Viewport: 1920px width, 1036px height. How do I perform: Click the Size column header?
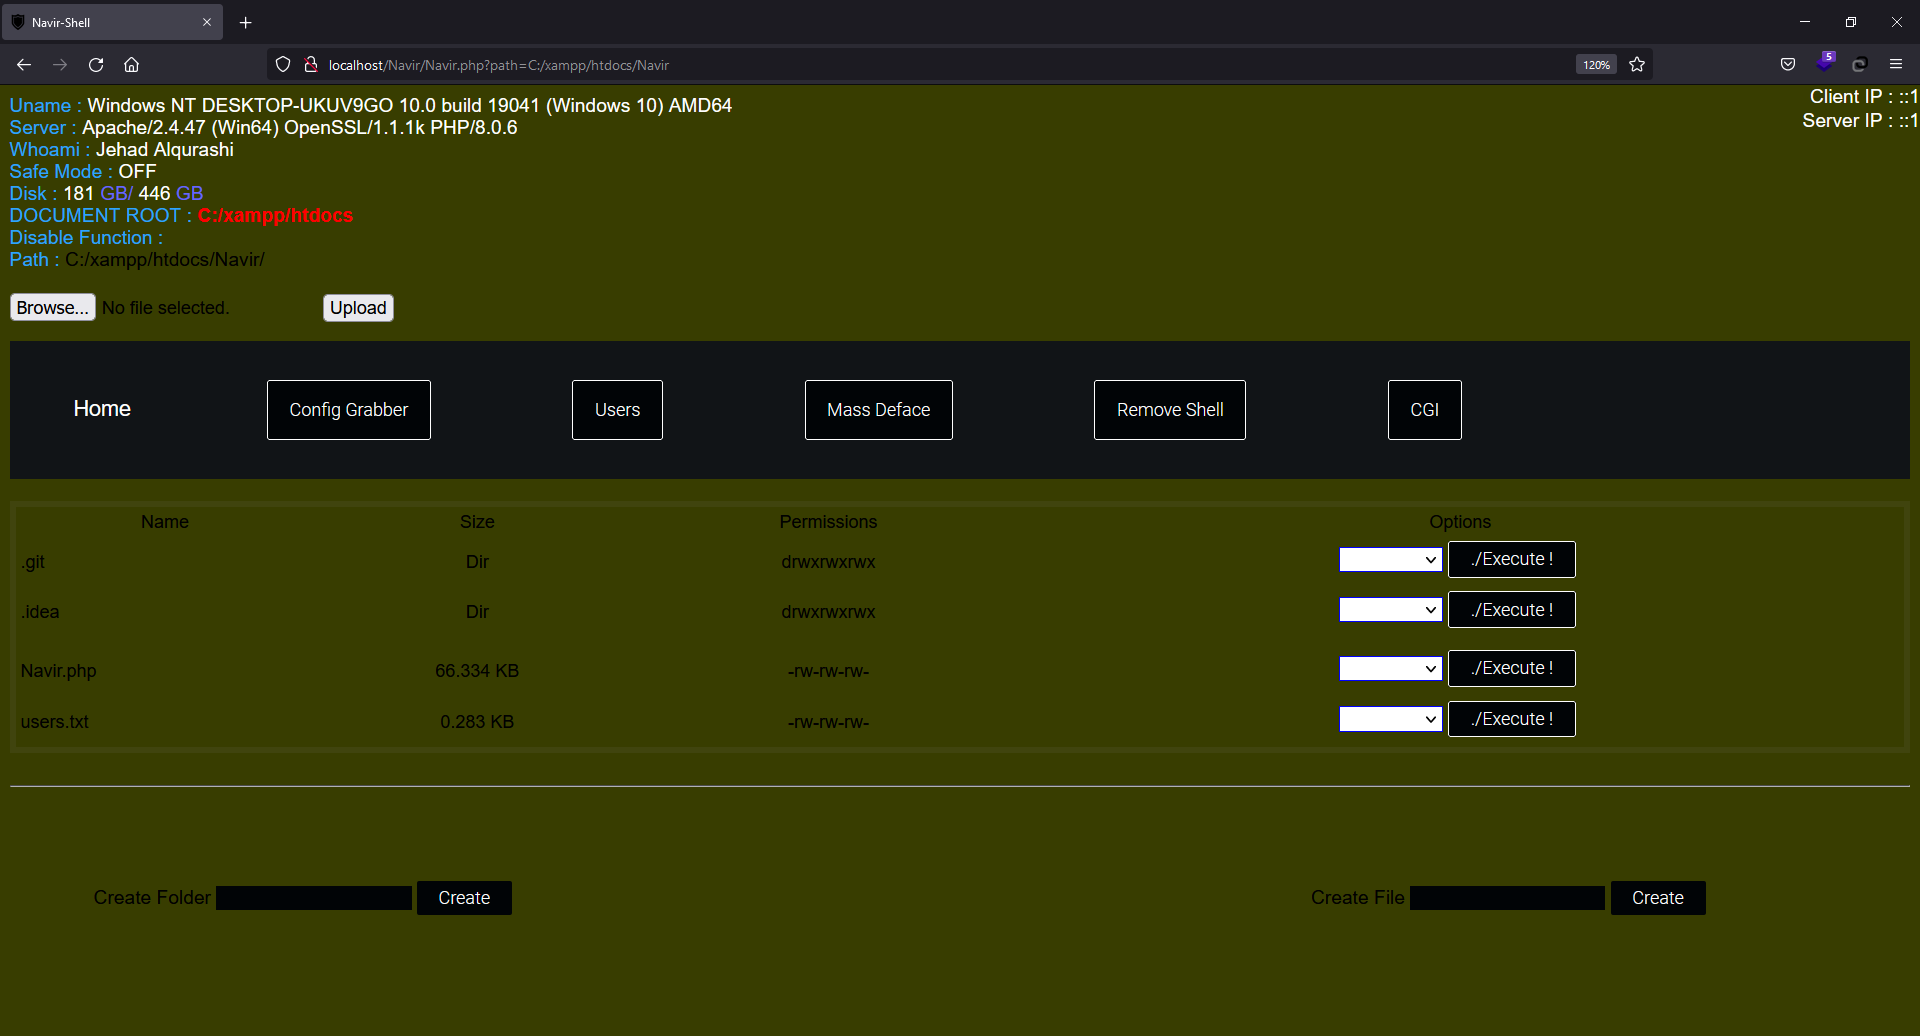coord(477,522)
